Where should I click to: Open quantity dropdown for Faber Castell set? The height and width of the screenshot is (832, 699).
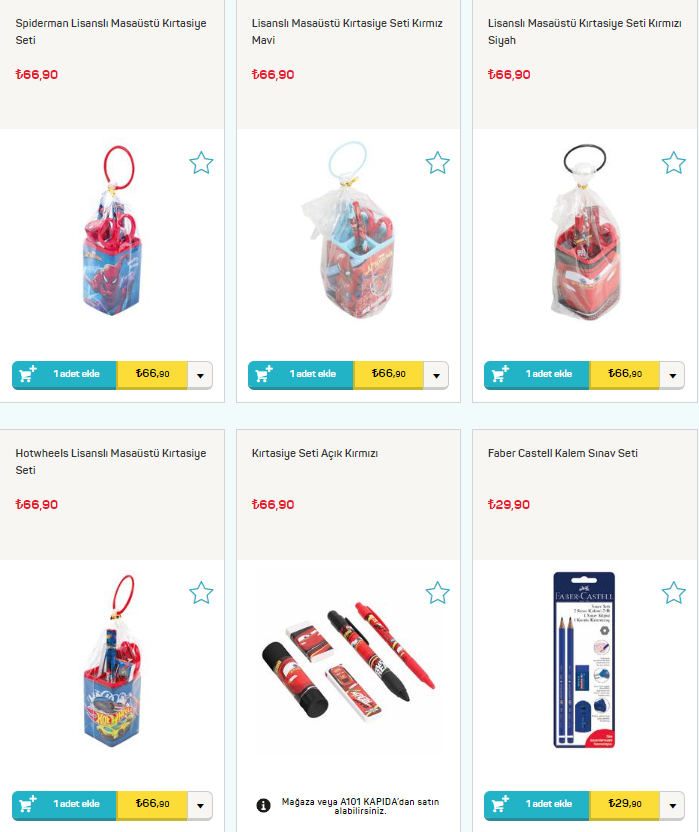pos(672,805)
